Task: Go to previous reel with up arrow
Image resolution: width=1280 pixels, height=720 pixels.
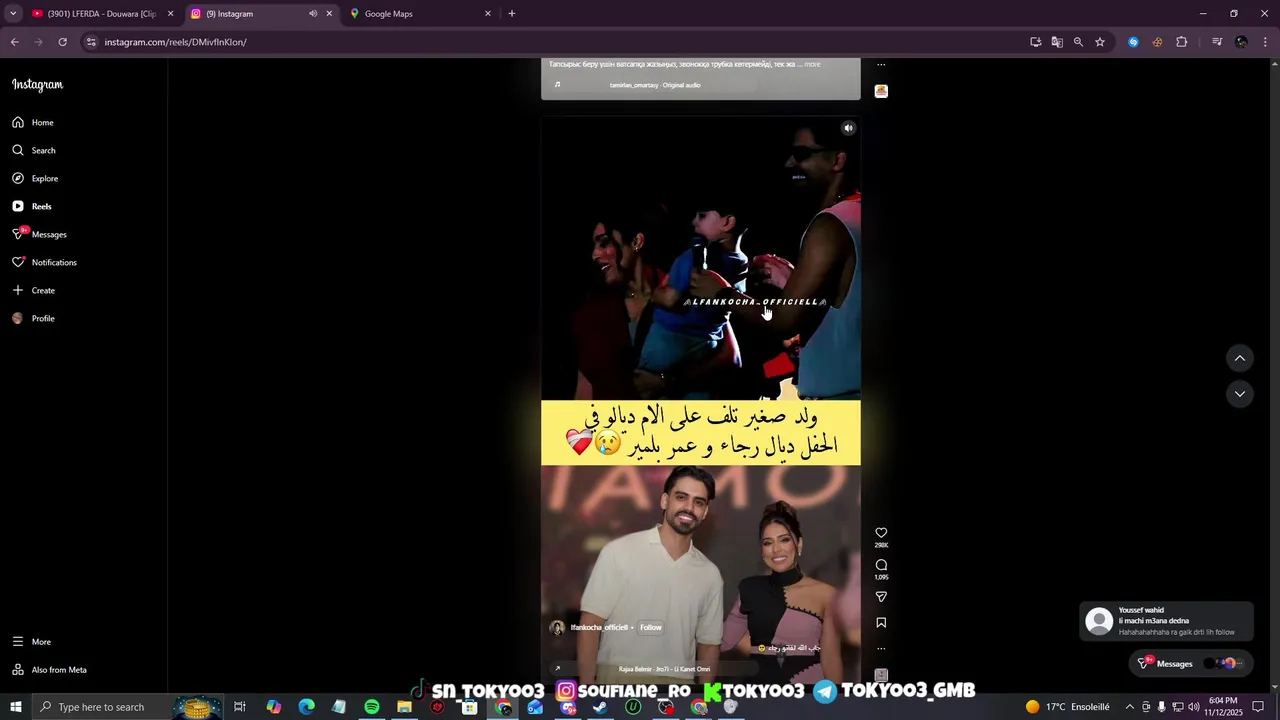Action: click(1239, 358)
